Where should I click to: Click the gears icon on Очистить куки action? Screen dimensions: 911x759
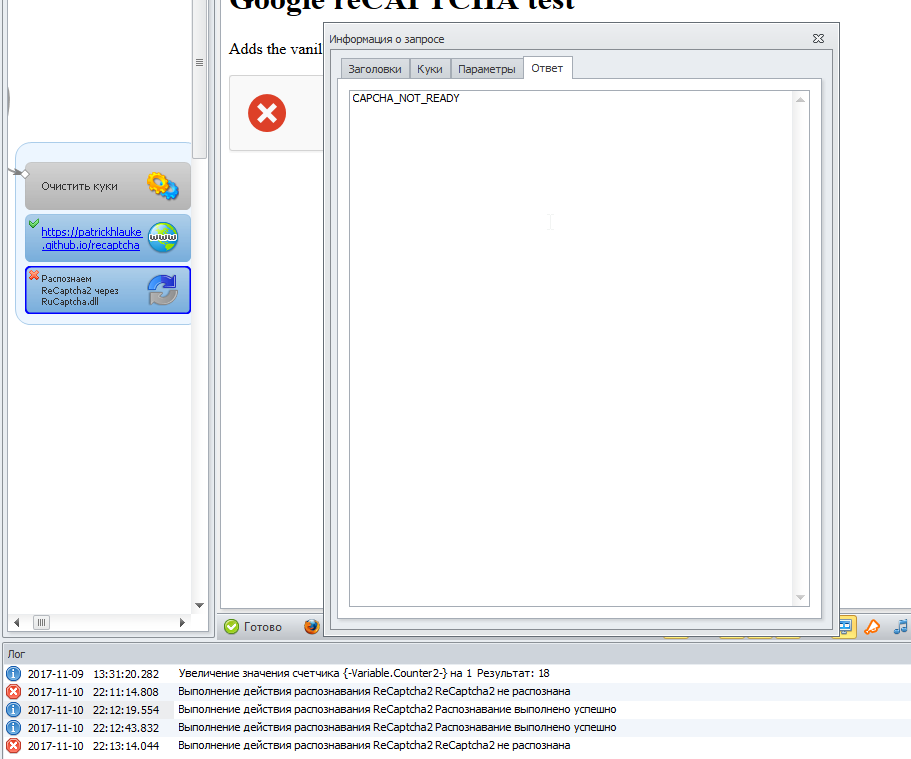[163, 186]
